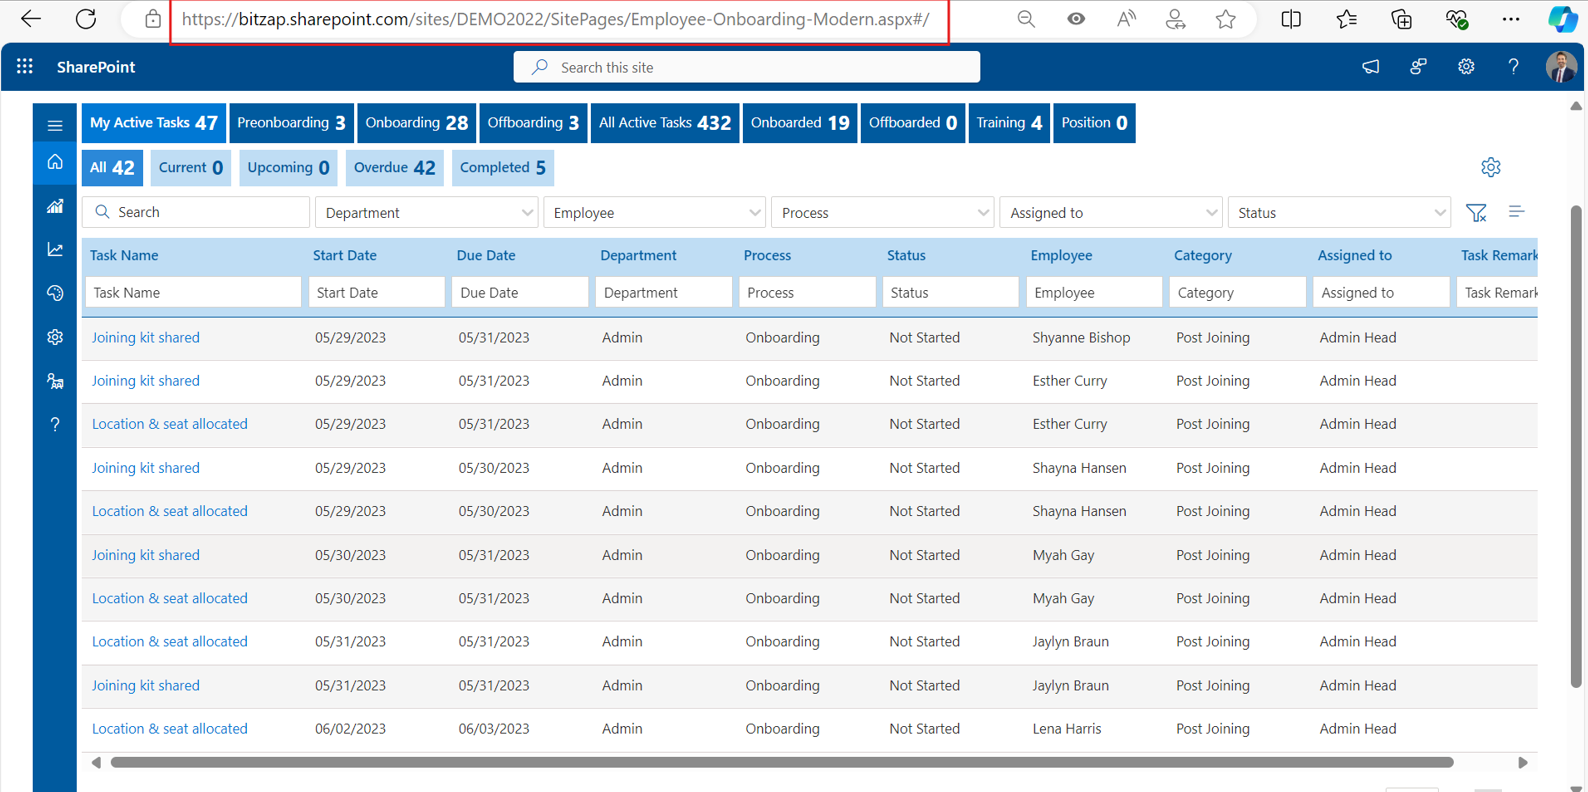Click the Task Name column filter box
1588x792 pixels.
pos(194,293)
